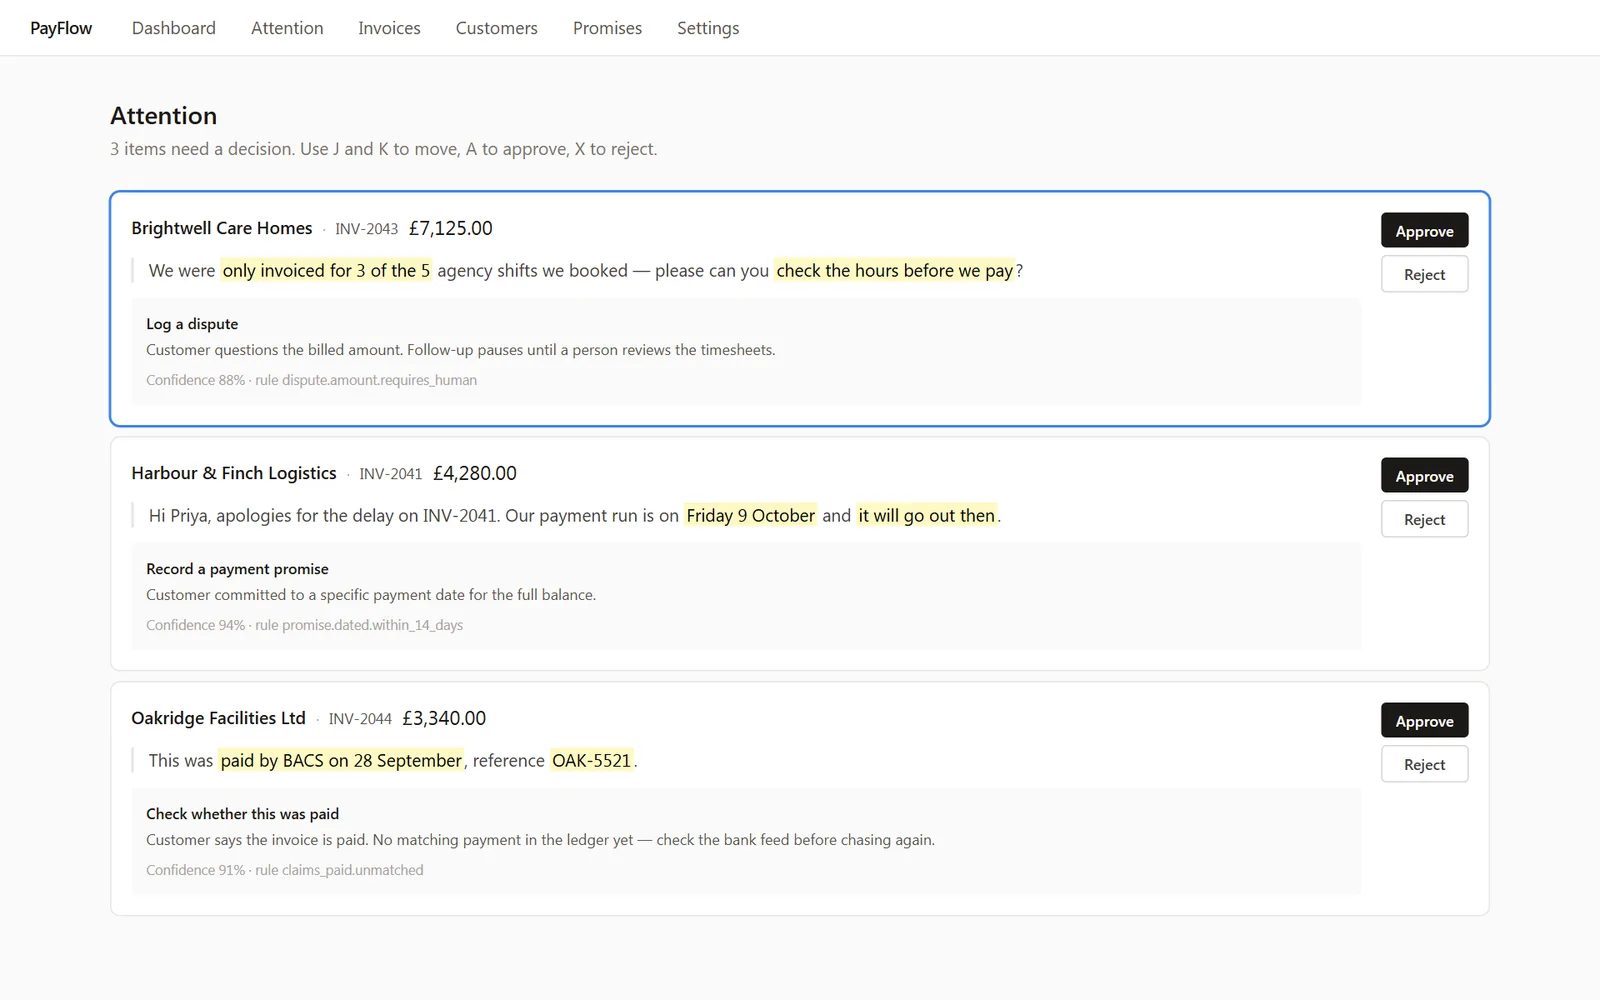
Task: Select highlighted date 'Friday 9 October'
Action: pos(750,515)
